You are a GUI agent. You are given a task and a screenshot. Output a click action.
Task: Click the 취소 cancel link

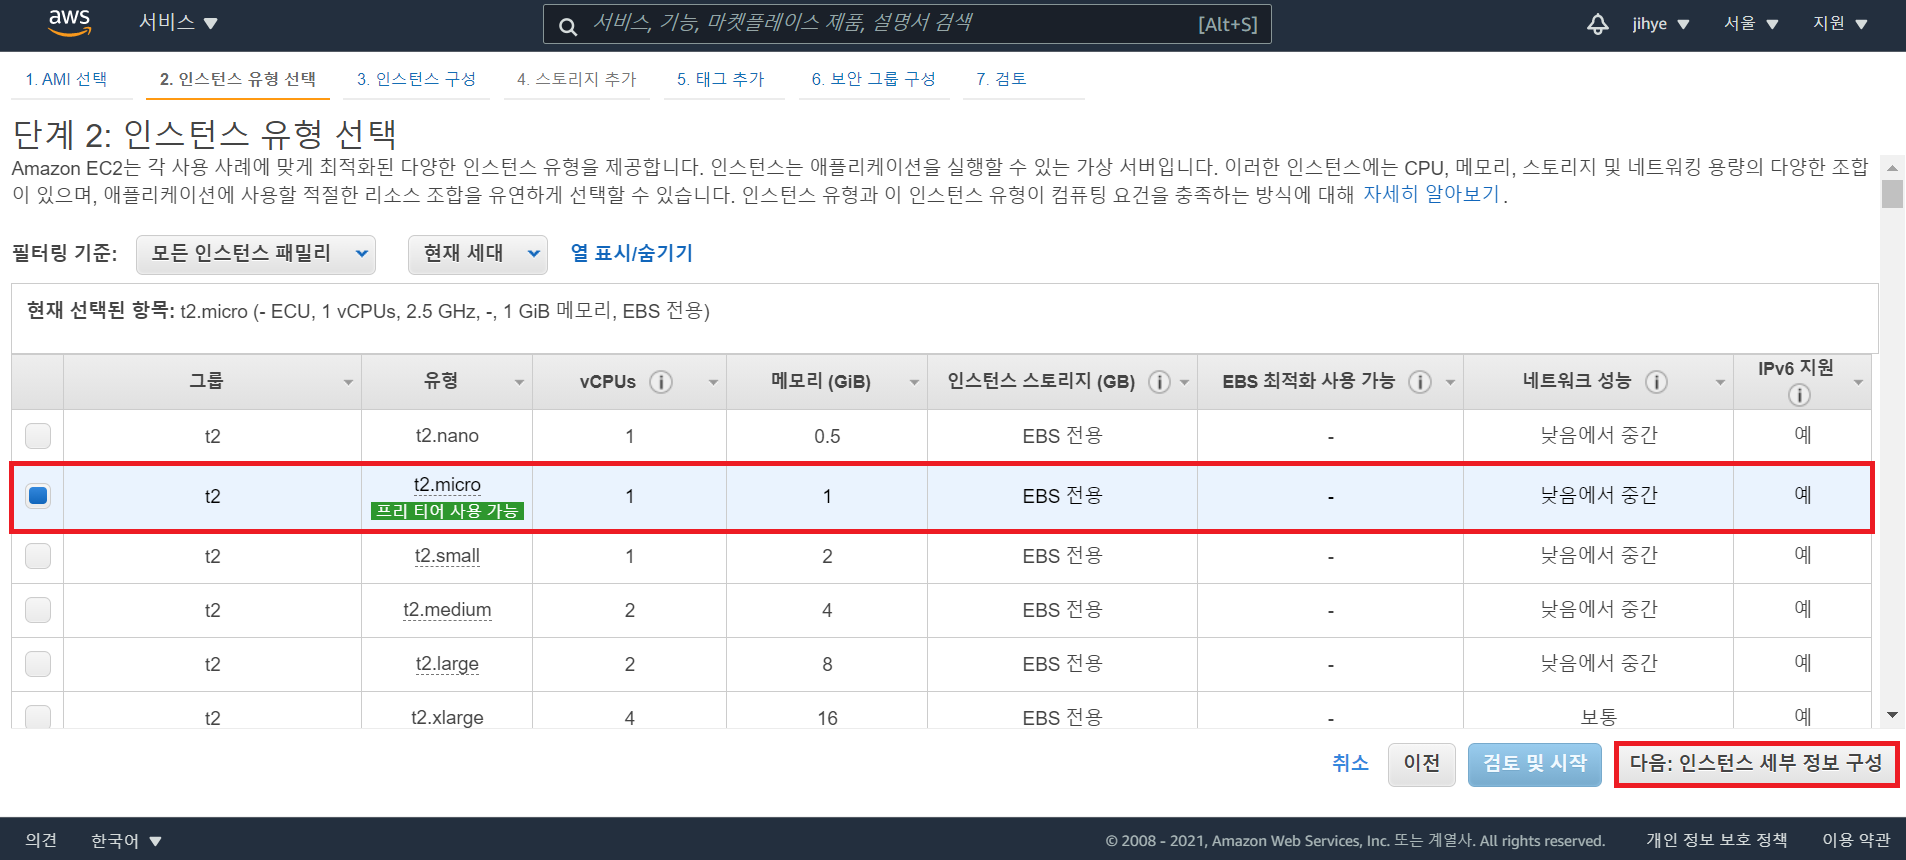point(1350,764)
